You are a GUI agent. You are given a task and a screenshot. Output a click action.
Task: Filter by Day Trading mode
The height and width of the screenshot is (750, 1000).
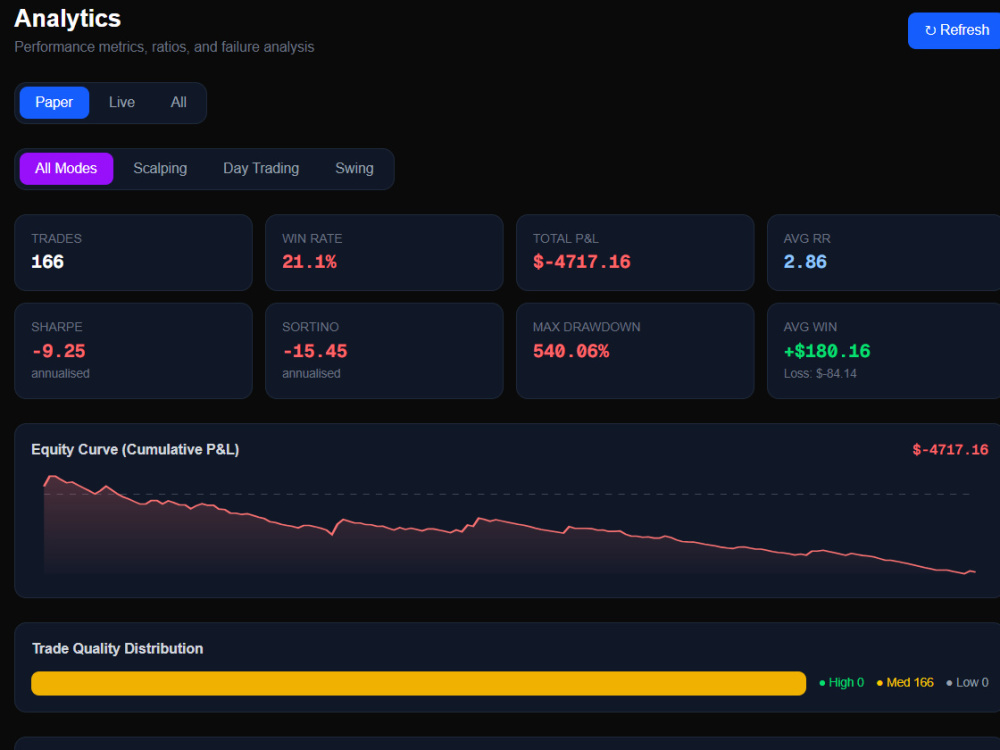pos(261,168)
